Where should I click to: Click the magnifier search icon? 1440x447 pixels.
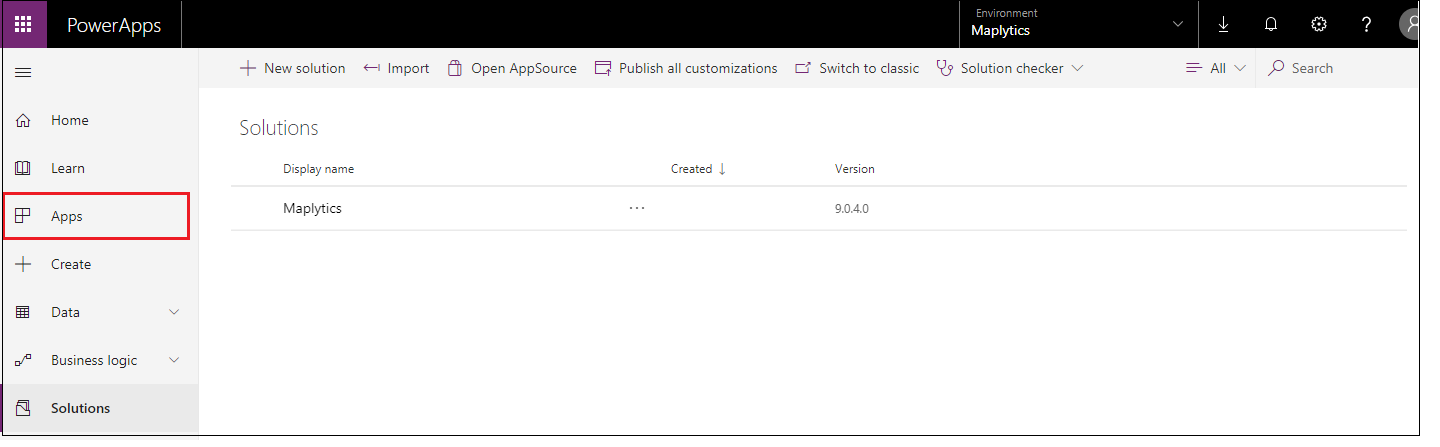point(1276,68)
